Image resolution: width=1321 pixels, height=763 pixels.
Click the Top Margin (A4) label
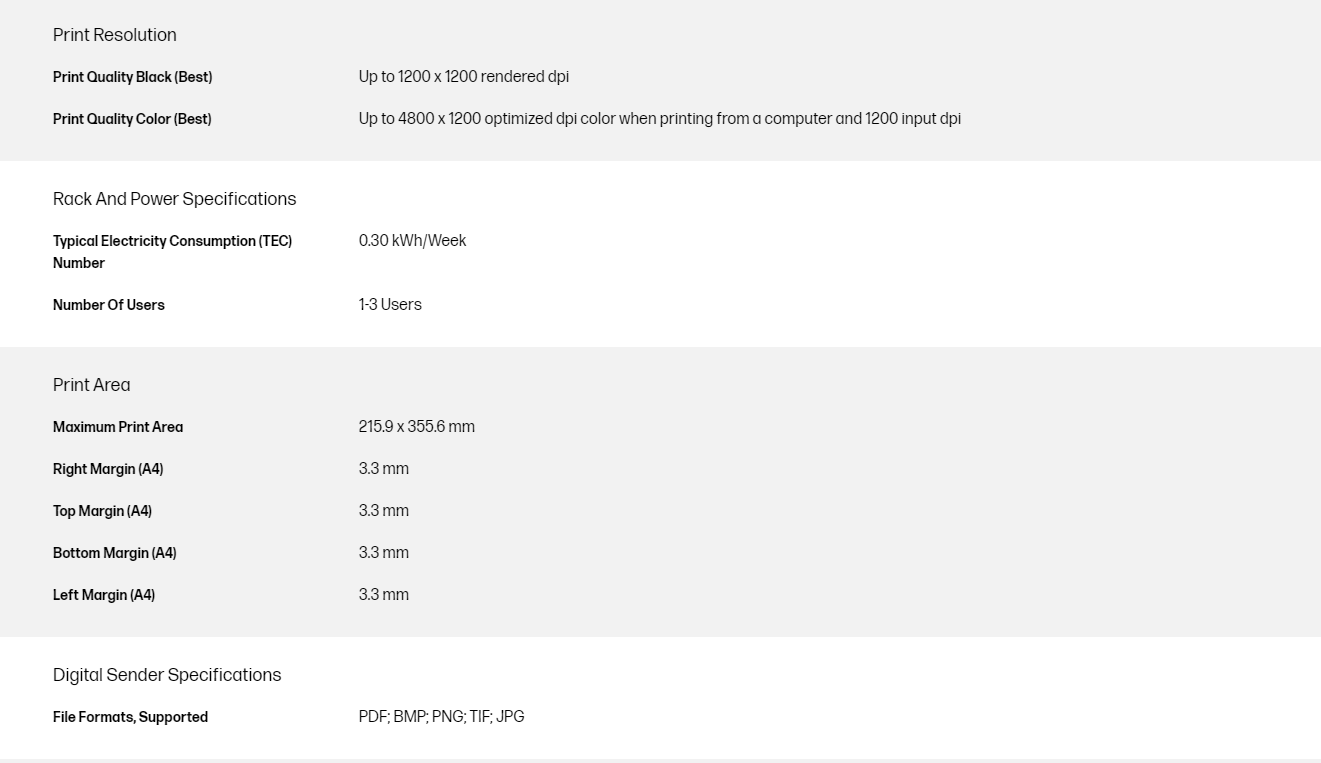coord(103,511)
